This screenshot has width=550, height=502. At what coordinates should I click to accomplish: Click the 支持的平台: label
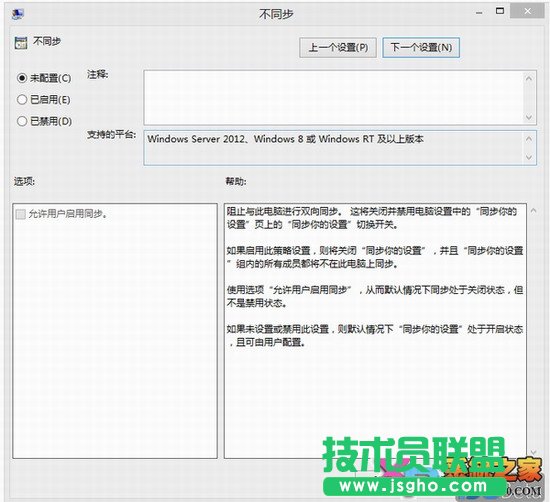pyautogui.click(x=111, y=134)
